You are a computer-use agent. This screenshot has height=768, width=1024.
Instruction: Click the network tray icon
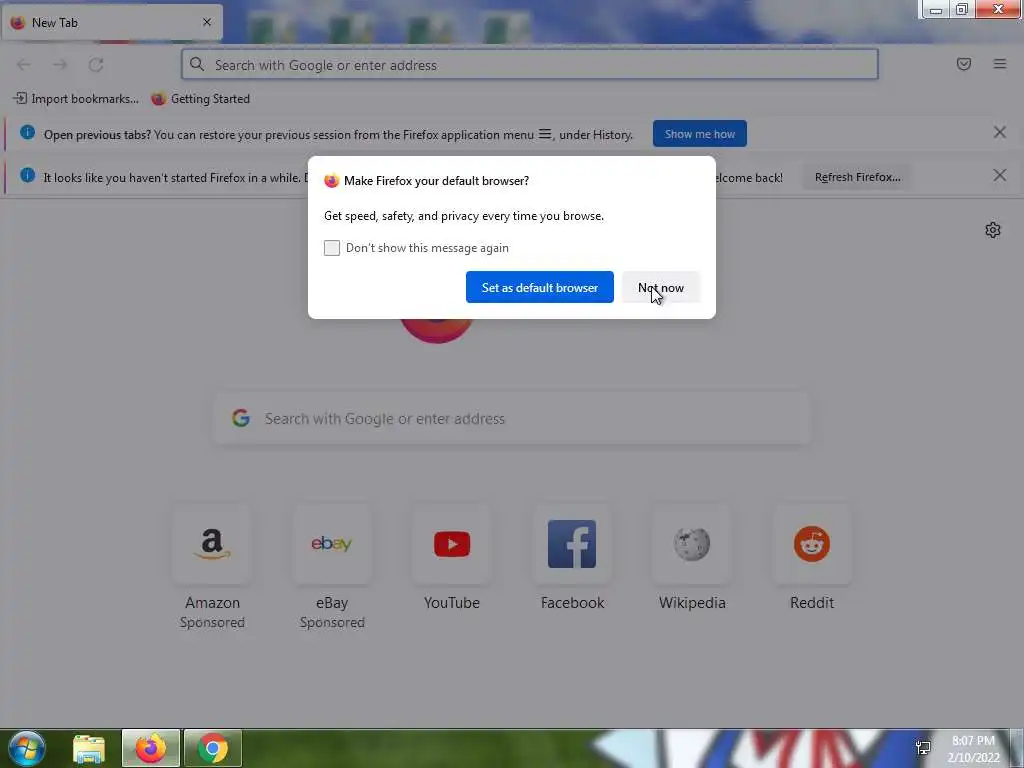923,748
